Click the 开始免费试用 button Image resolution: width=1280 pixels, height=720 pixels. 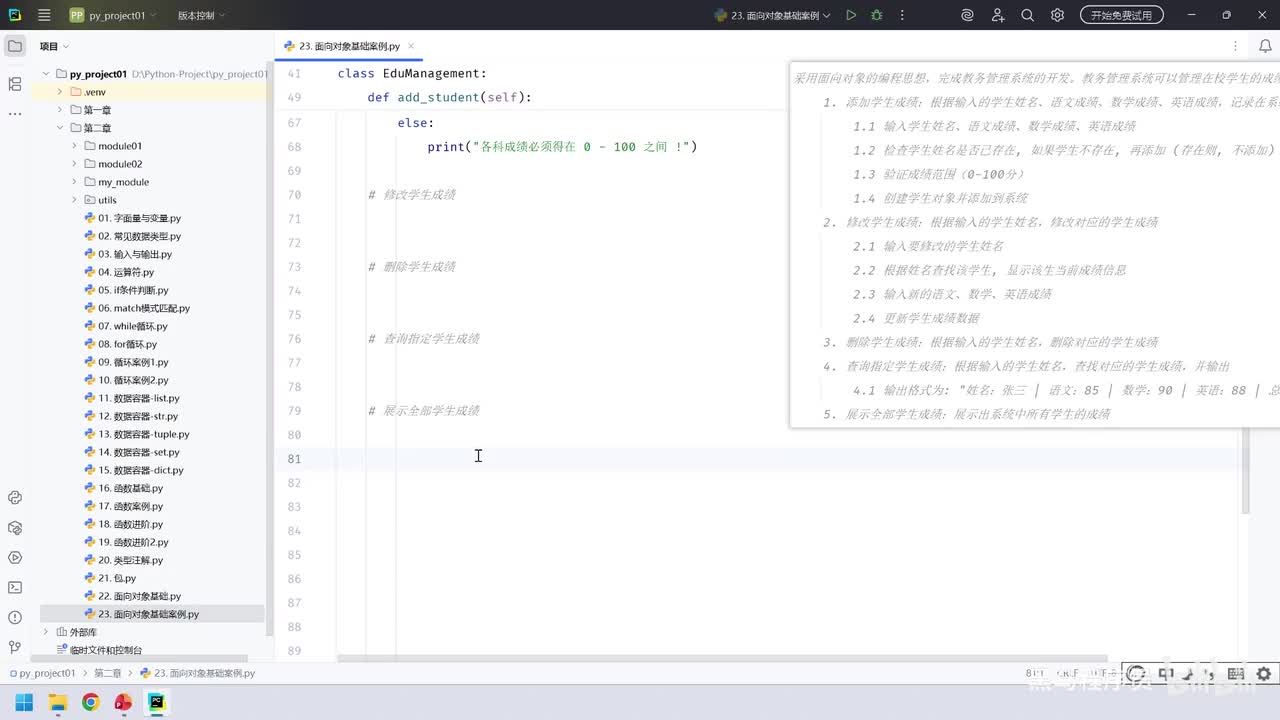pos(1121,15)
